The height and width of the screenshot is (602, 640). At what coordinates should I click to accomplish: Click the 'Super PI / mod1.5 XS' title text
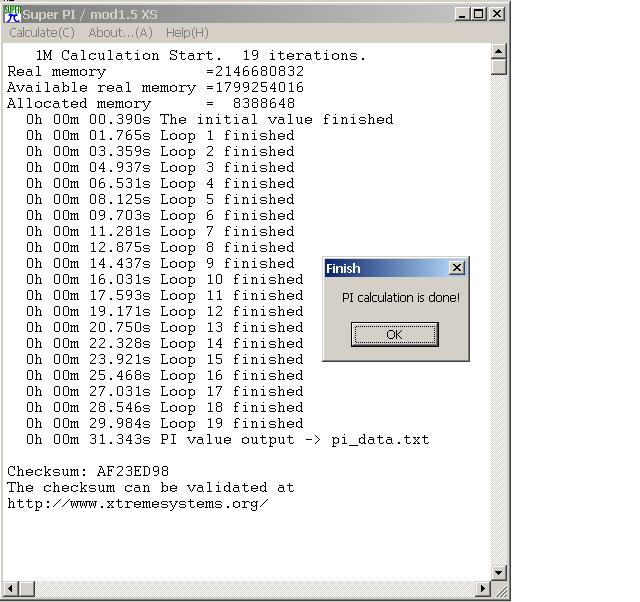pyautogui.click(x=90, y=15)
